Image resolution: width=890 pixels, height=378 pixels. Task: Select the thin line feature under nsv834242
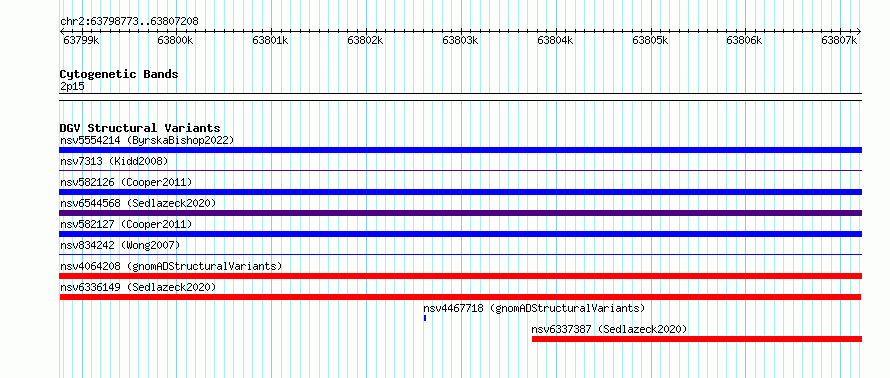pyautogui.click(x=460, y=254)
